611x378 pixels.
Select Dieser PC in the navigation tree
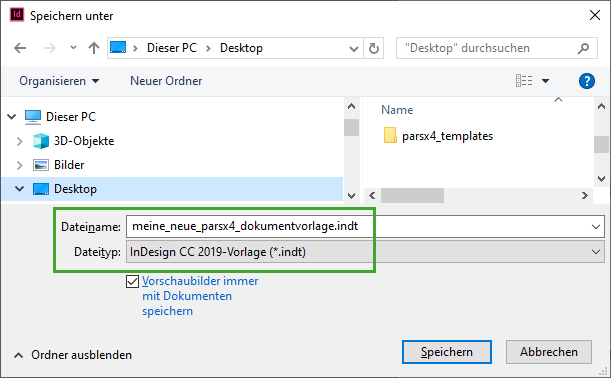pos(71,117)
